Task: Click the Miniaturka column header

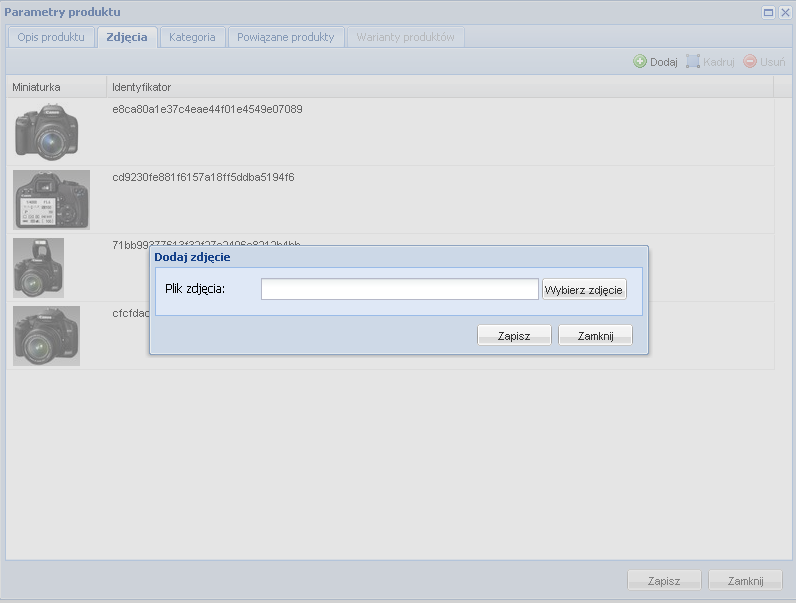Action: click(56, 87)
